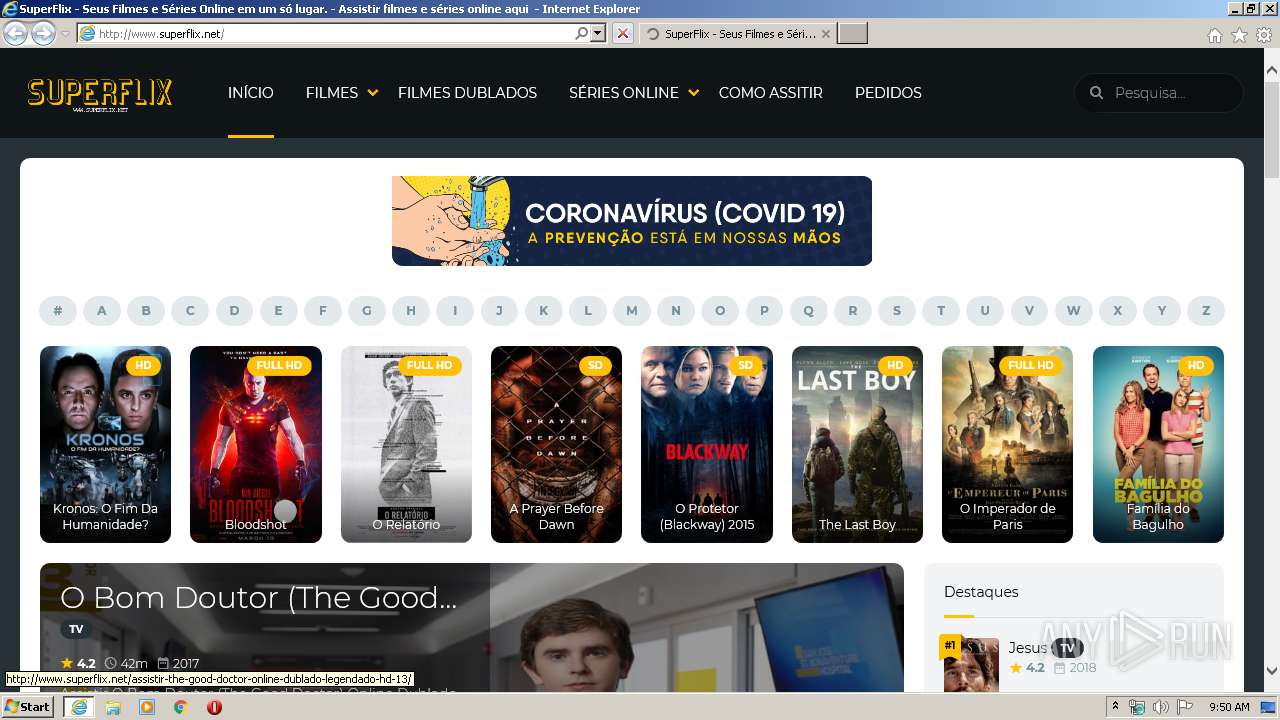
Task: Open SÉRIES ONLINE menu item
Action: 624,93
